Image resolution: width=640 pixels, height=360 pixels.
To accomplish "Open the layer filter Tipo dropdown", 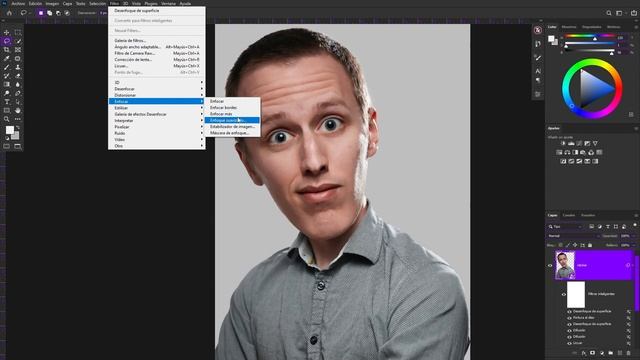I will (x=566, y=227).
